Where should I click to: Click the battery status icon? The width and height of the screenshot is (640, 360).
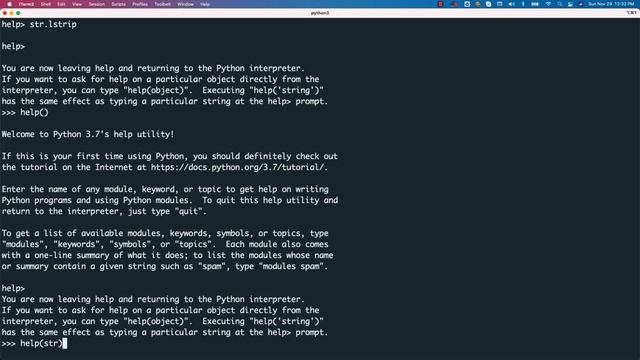coord(535,4)
